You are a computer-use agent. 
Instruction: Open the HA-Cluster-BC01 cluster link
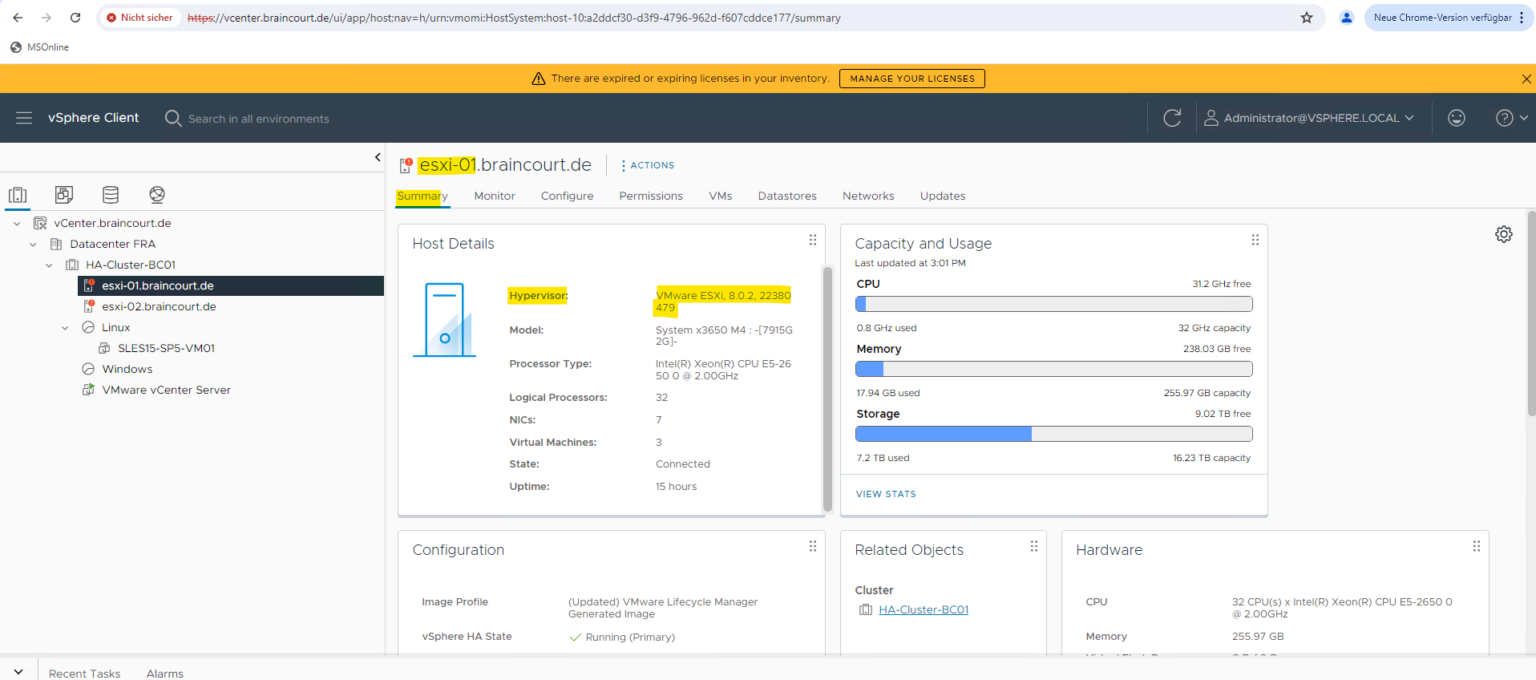coord(923,609)
